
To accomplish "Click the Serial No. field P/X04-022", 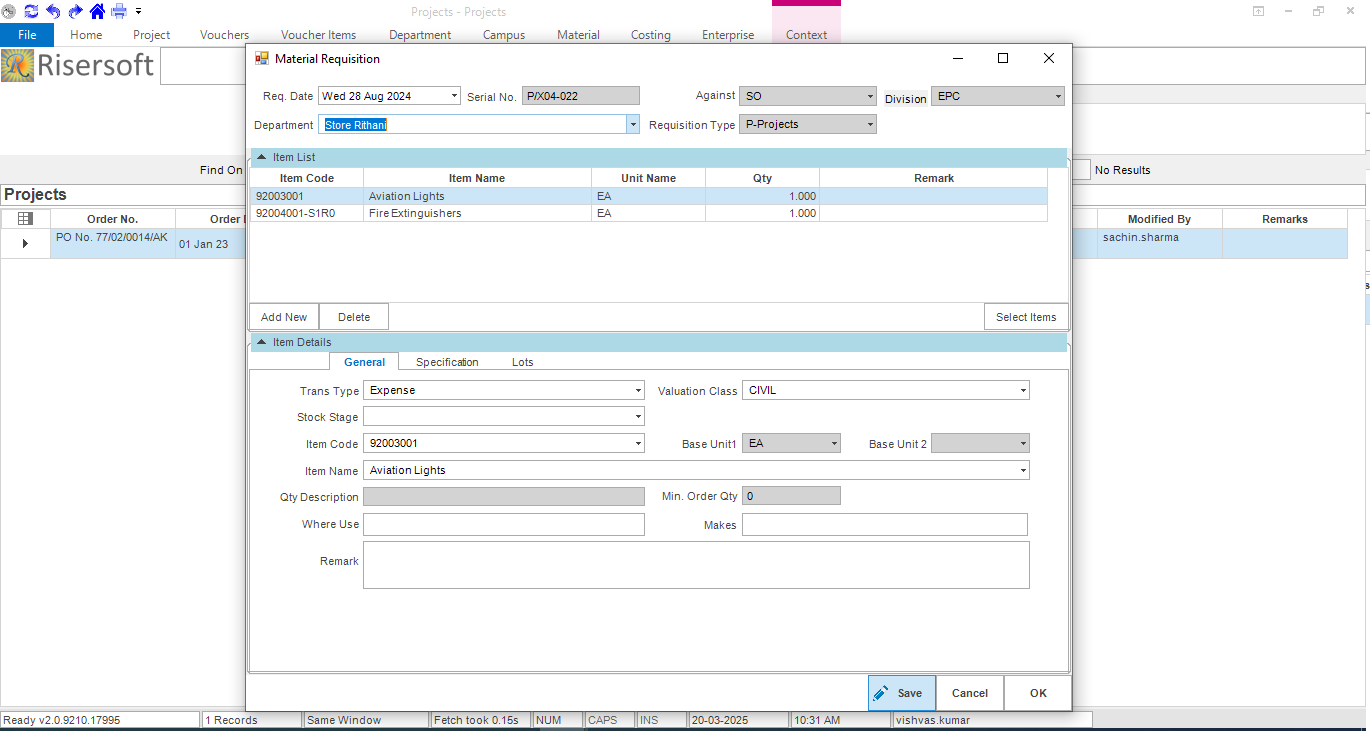I will coord(581,97).
